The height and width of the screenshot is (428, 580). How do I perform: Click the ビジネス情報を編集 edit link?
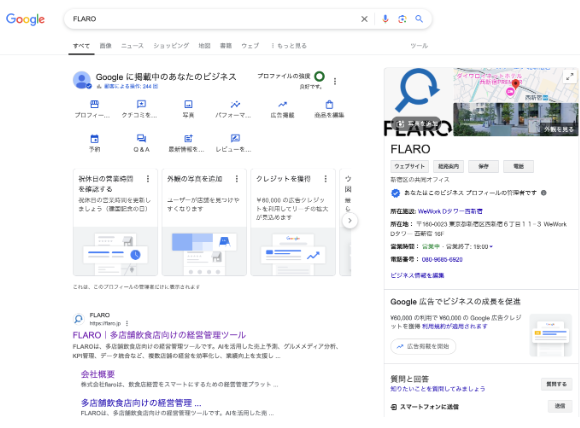(x=417, y=276)
